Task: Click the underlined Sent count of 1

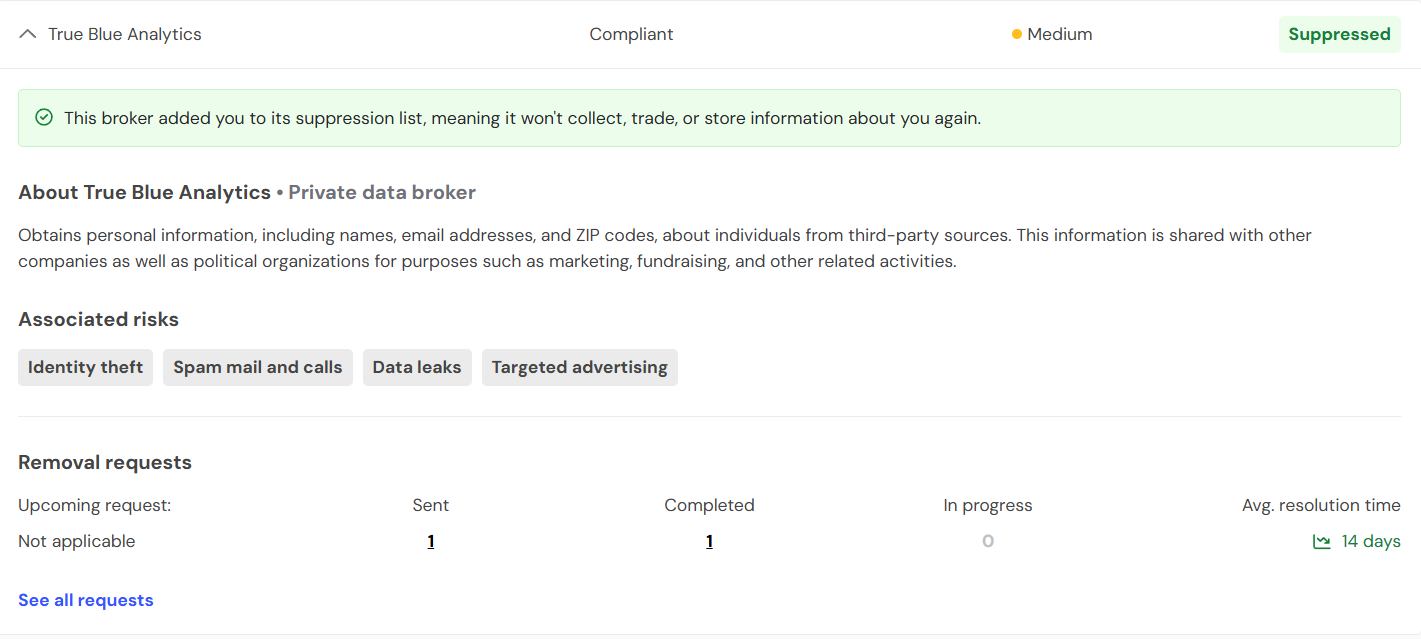Action: point(430,540)
